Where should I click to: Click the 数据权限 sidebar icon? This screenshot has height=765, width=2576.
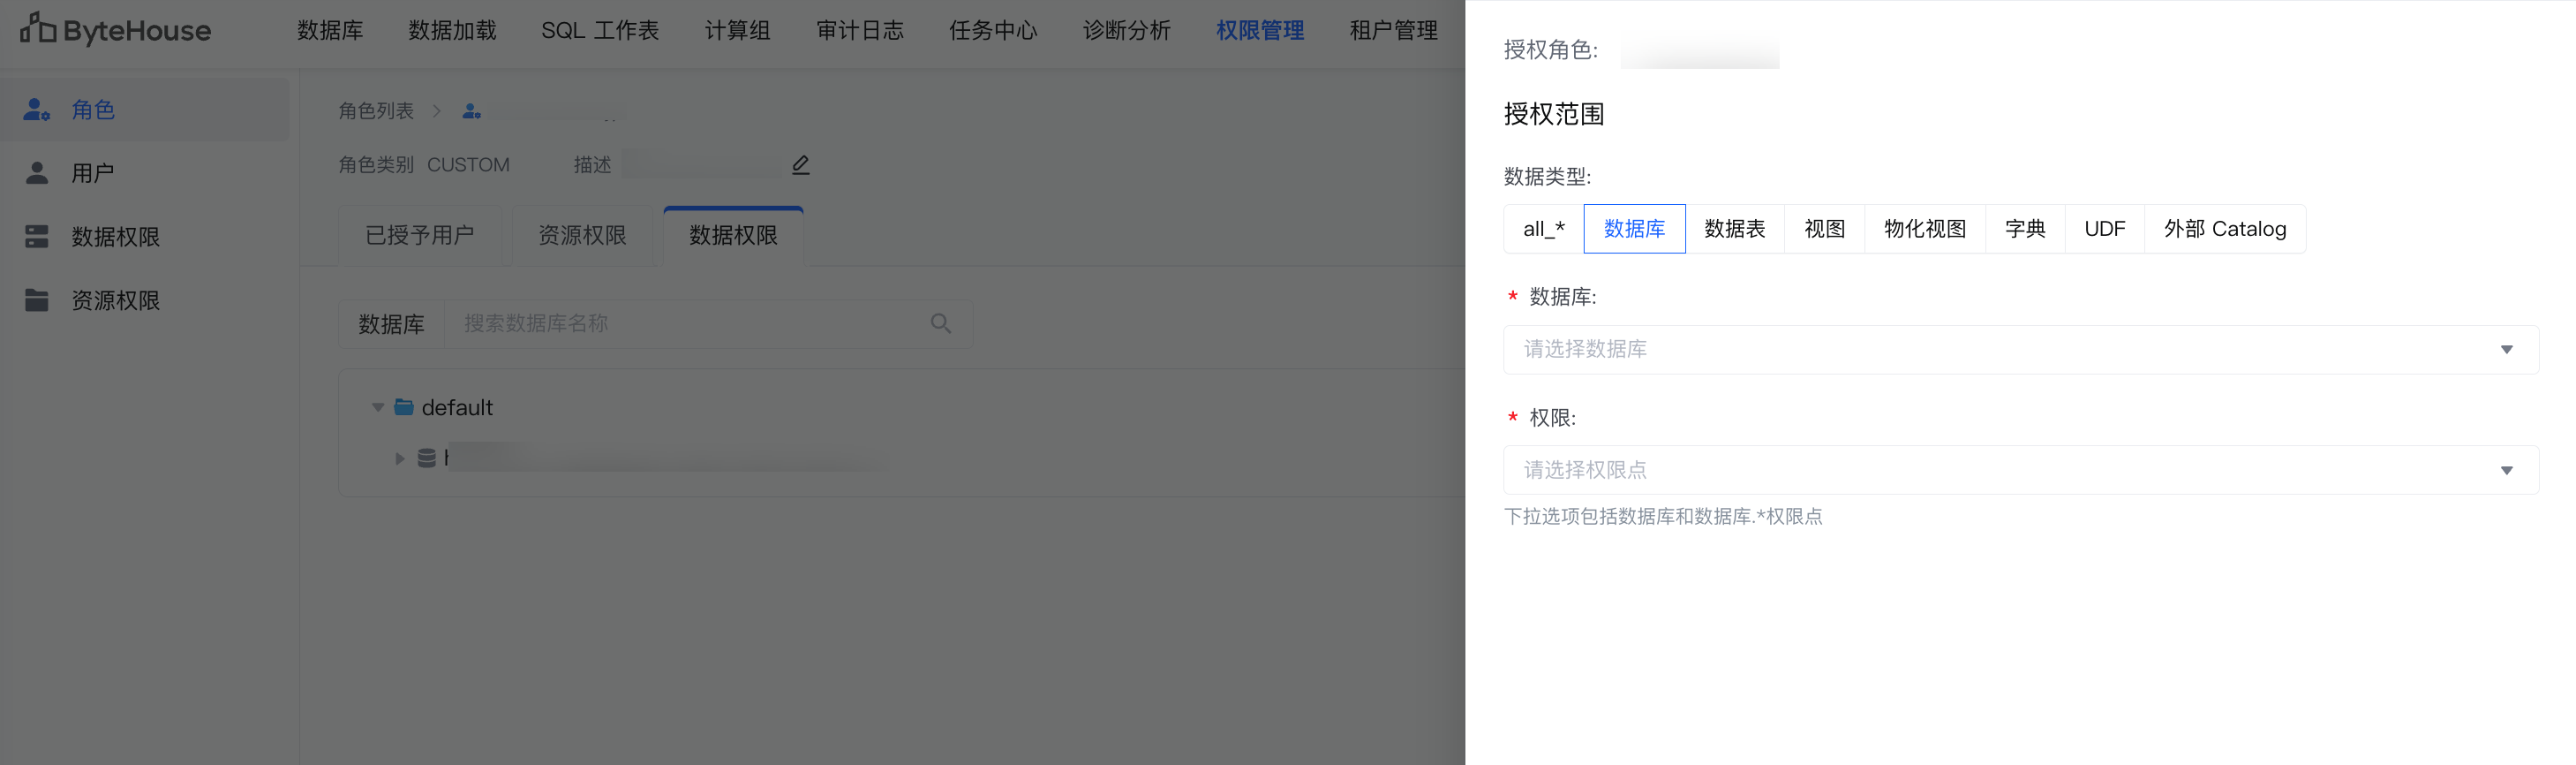click(37, 237)
